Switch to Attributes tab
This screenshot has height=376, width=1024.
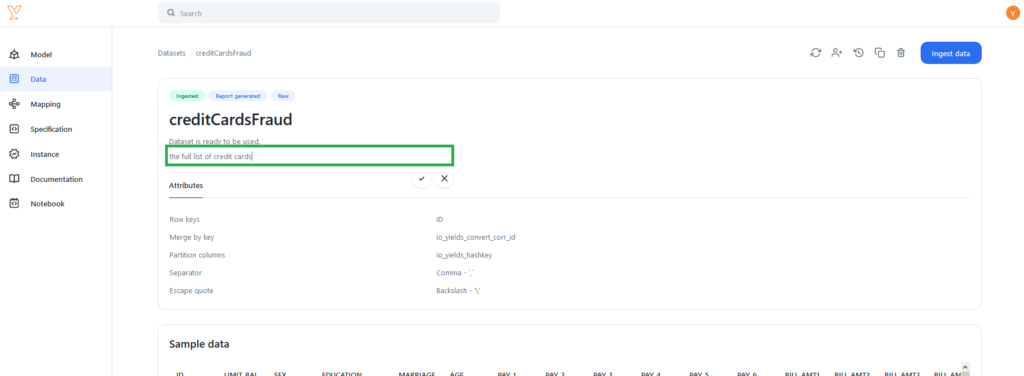[x=186, y=186]
